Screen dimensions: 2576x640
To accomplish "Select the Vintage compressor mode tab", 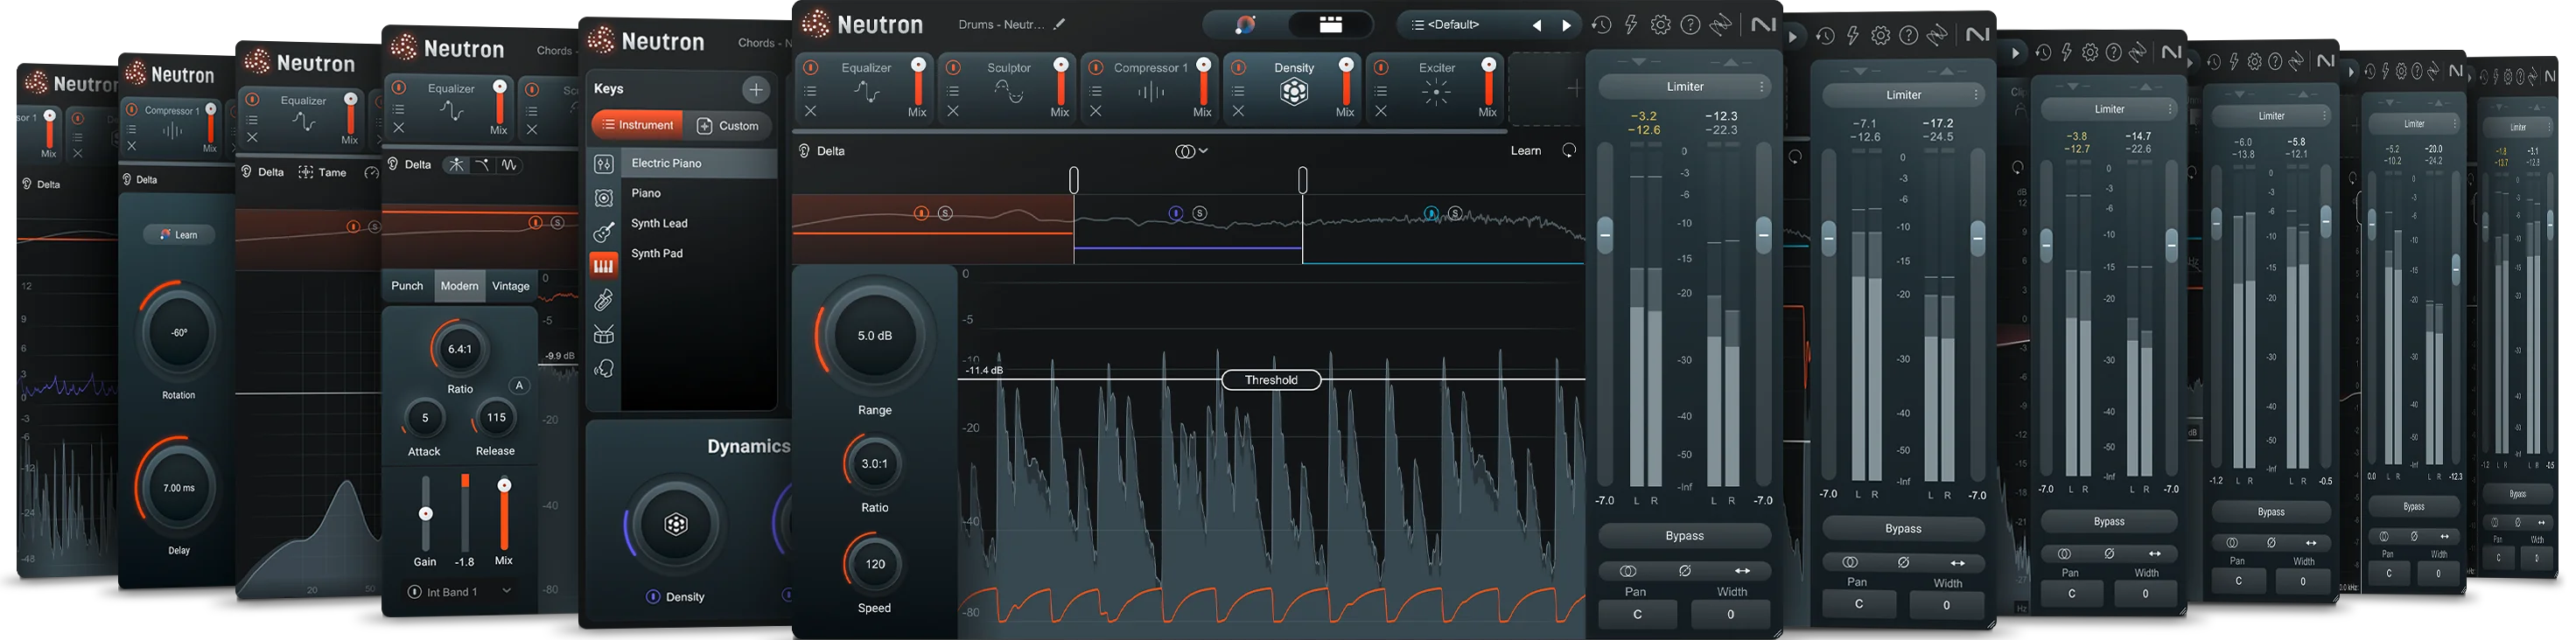I will pos(511,286).
